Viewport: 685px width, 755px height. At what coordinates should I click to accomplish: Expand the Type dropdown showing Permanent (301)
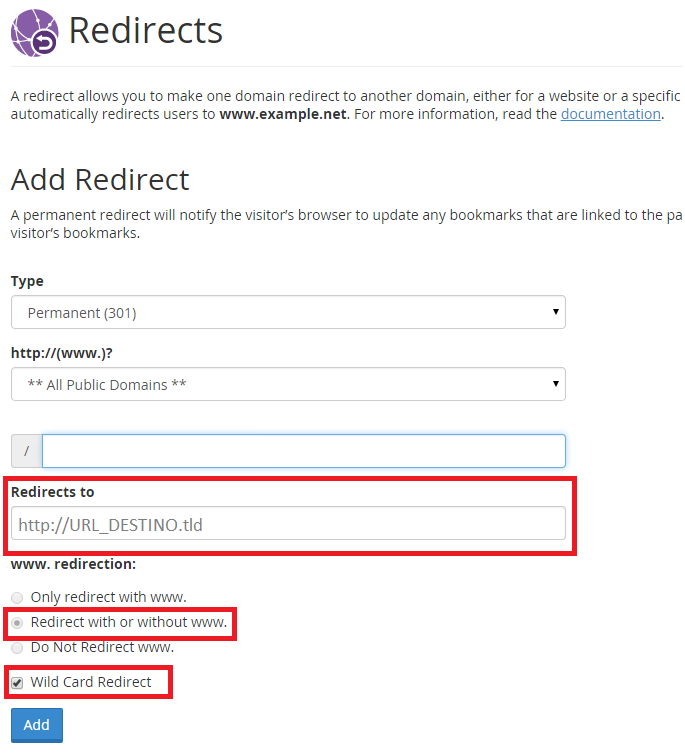288,313
